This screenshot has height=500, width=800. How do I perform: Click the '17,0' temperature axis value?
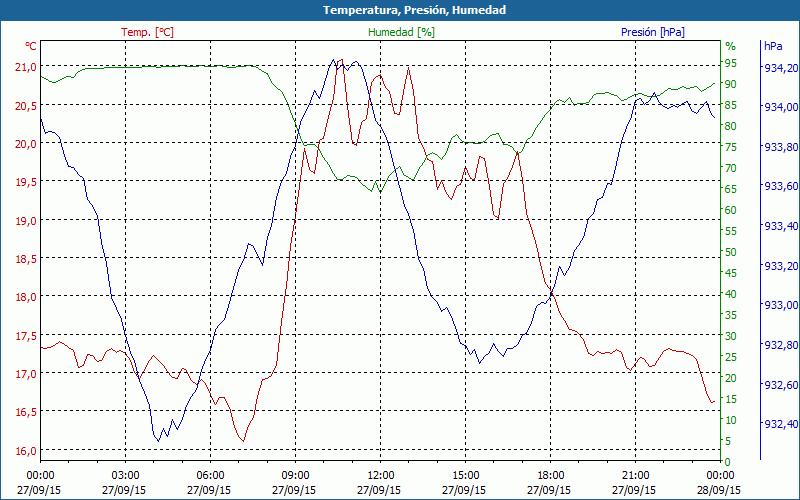(x=26, y=374)
